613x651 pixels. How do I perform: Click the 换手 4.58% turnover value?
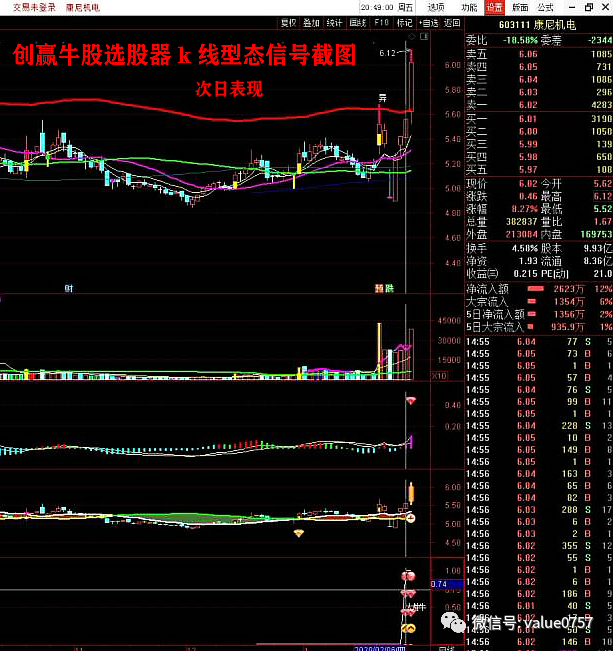(x=525, y=248)
